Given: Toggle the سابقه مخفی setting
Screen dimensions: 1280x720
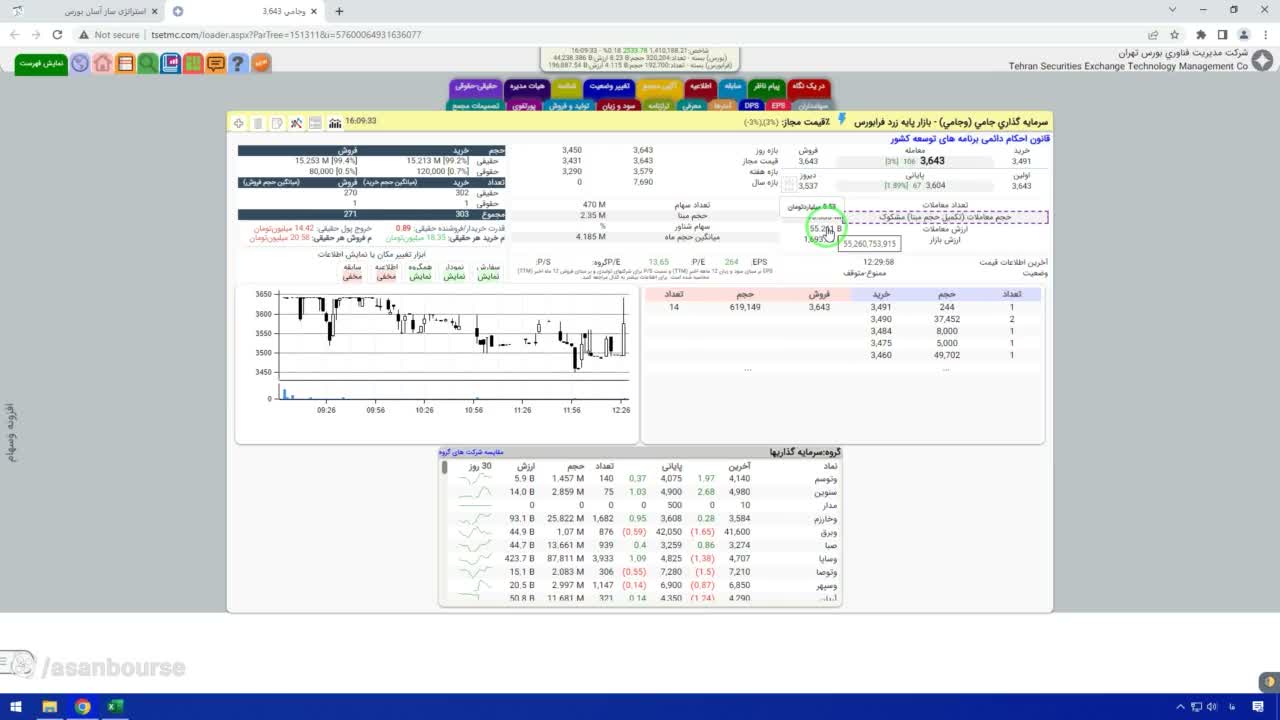Looking at the screenshot, I should click(352, 276).
